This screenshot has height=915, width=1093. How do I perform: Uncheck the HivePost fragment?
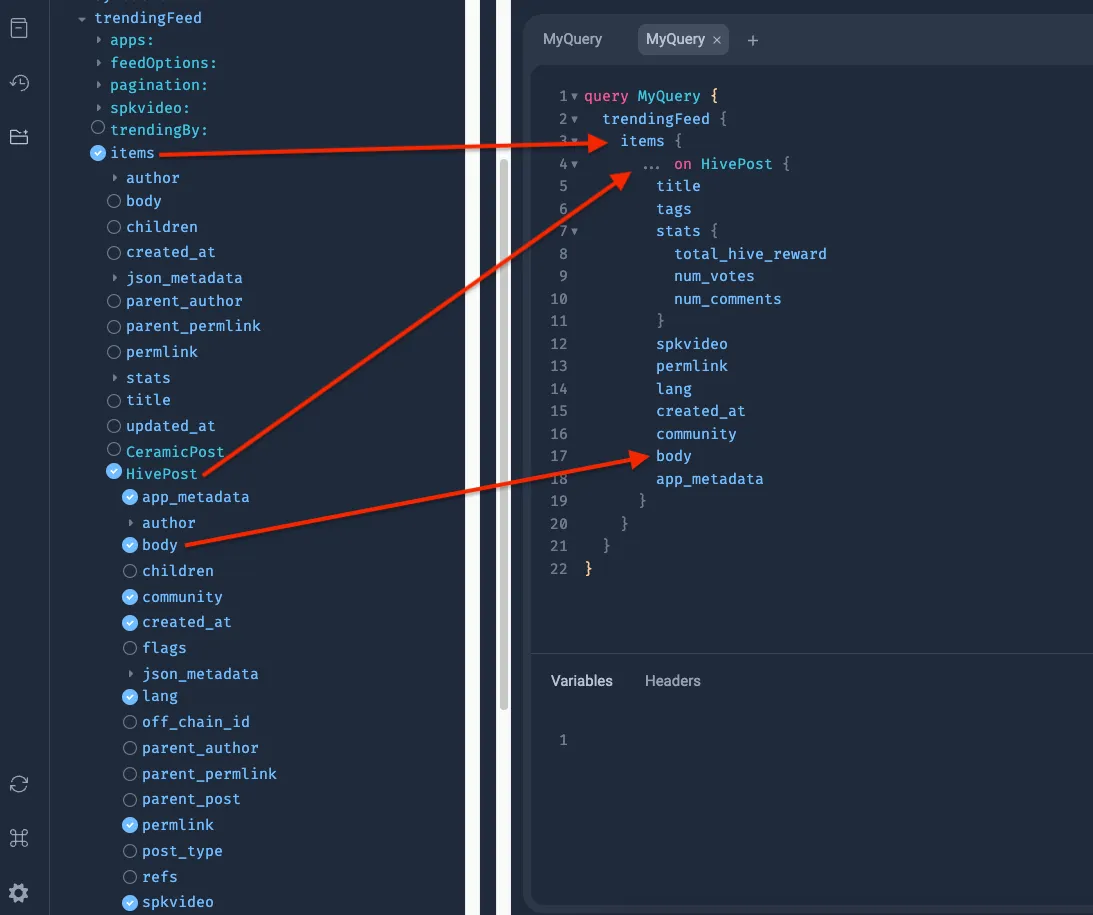114,472
